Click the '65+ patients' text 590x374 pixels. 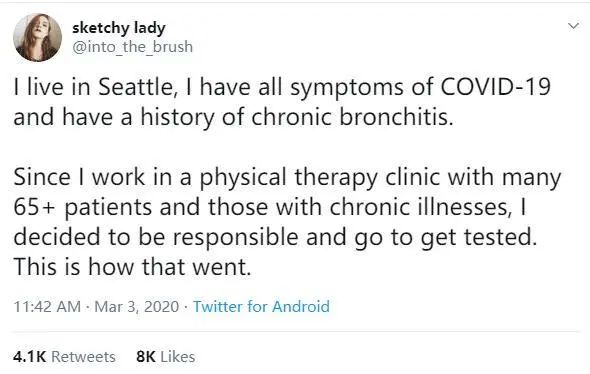82,207
